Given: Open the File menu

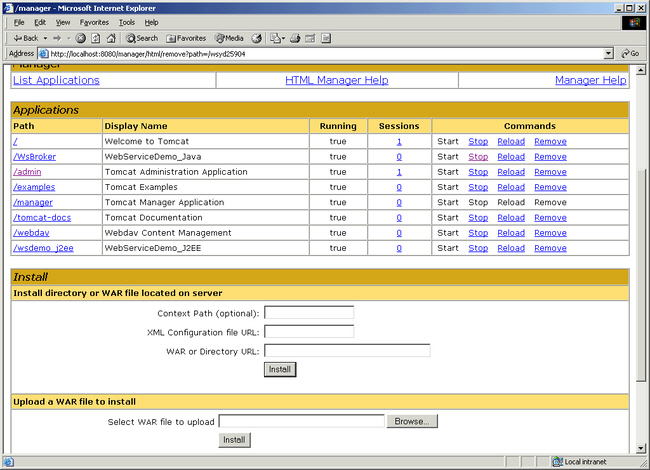Looking at the screenshot, I should point(19,22).
